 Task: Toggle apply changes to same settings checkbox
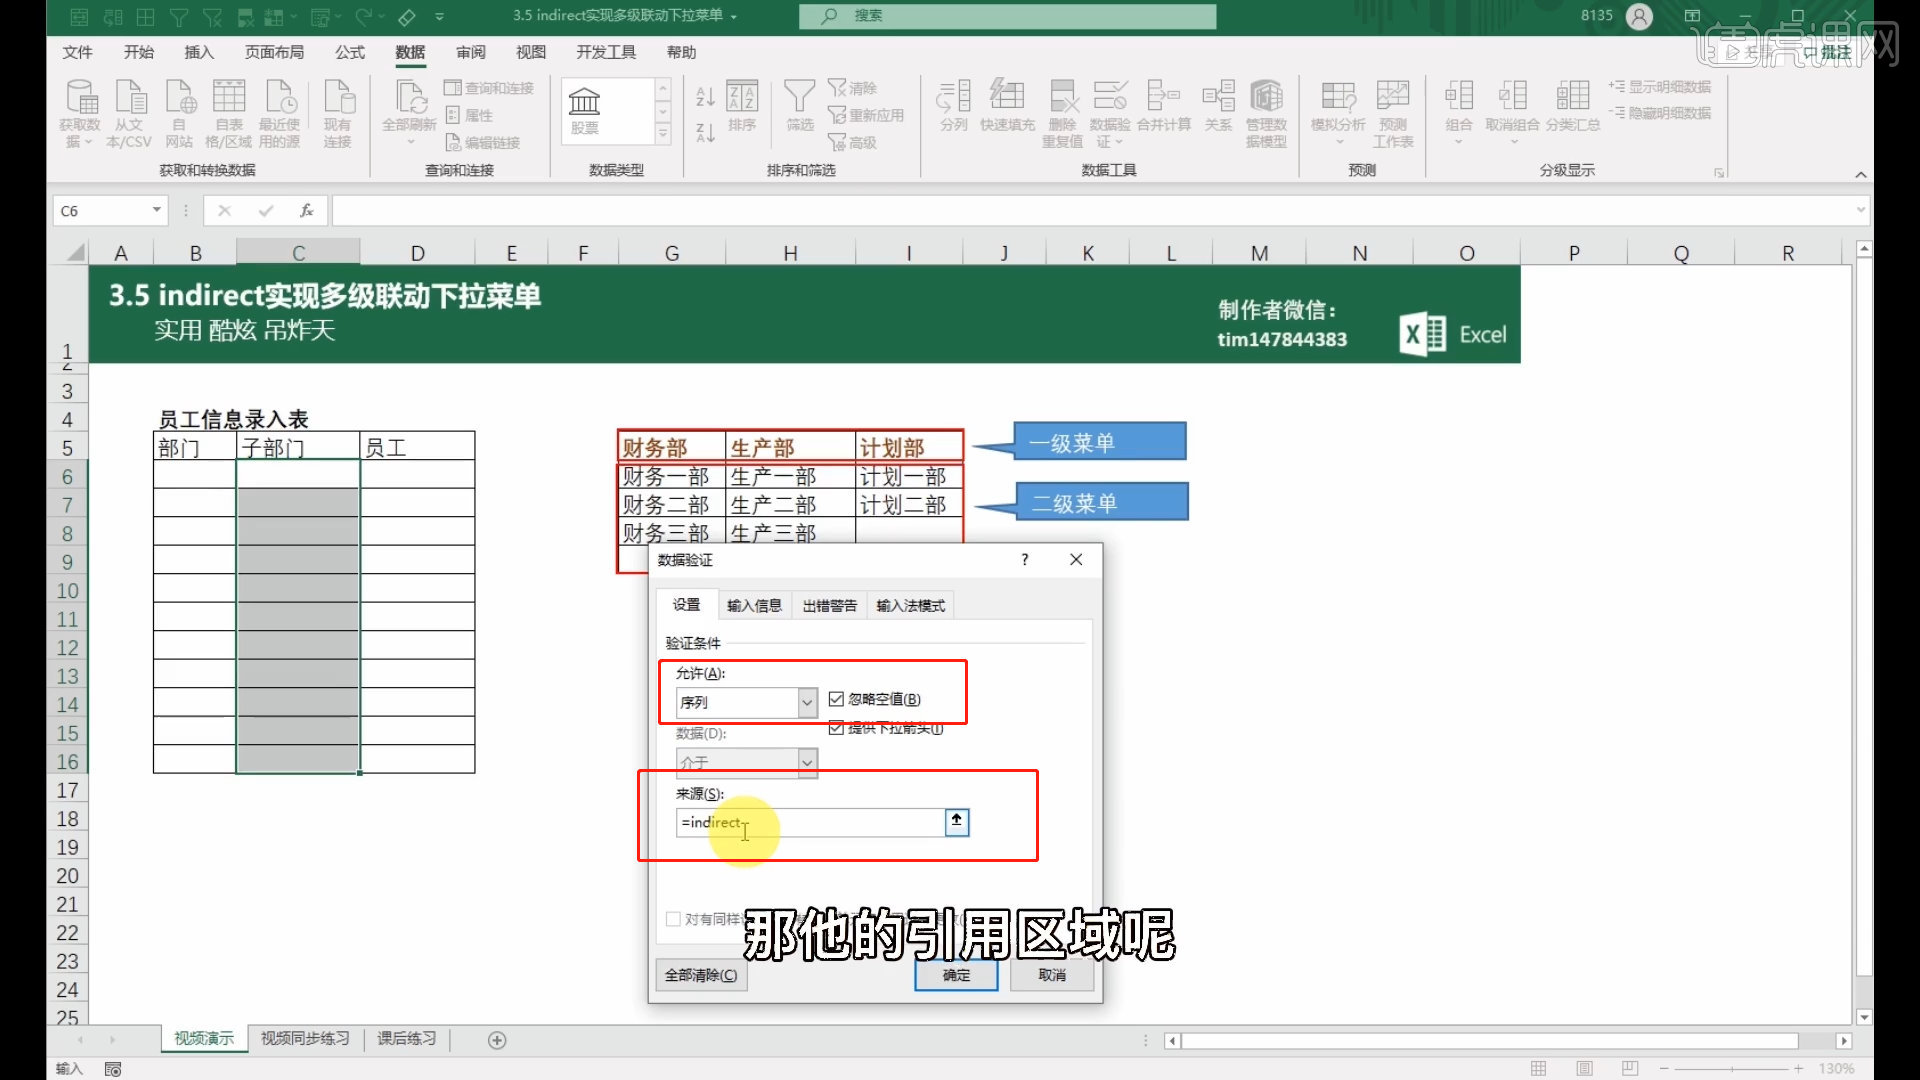674,919
